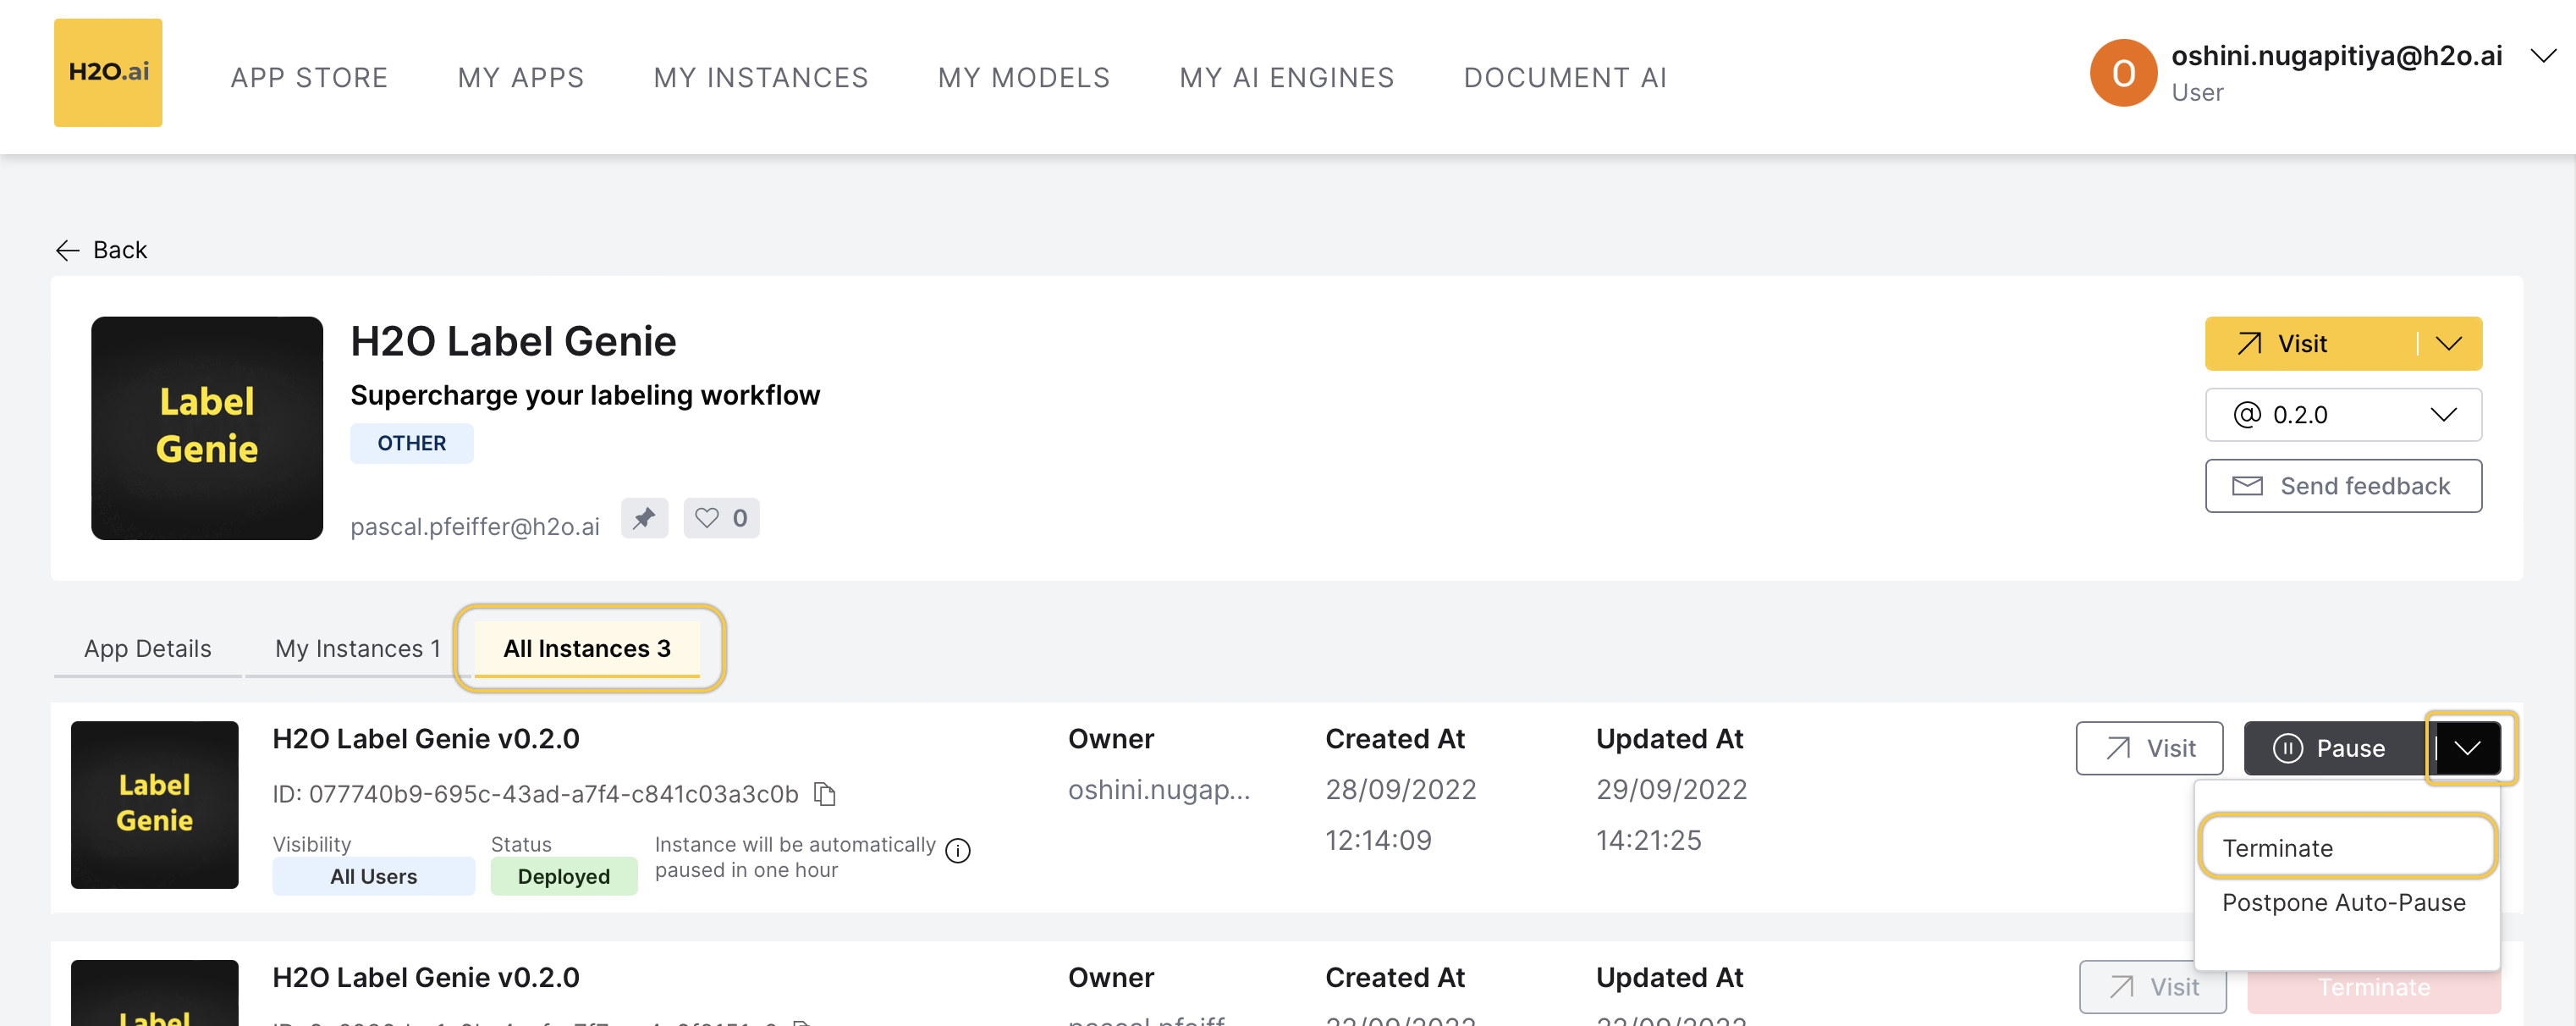Click the auto-pause info icon
2576x1026 pixels.
pyautogui.click(x=957, y=850)
